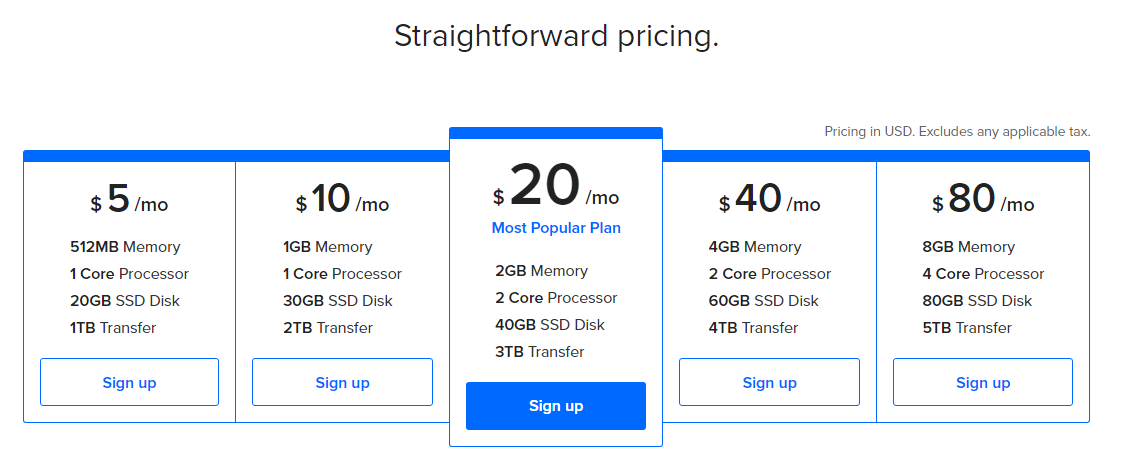Click Sign up under the $80/mo plan

click(982, 382)
